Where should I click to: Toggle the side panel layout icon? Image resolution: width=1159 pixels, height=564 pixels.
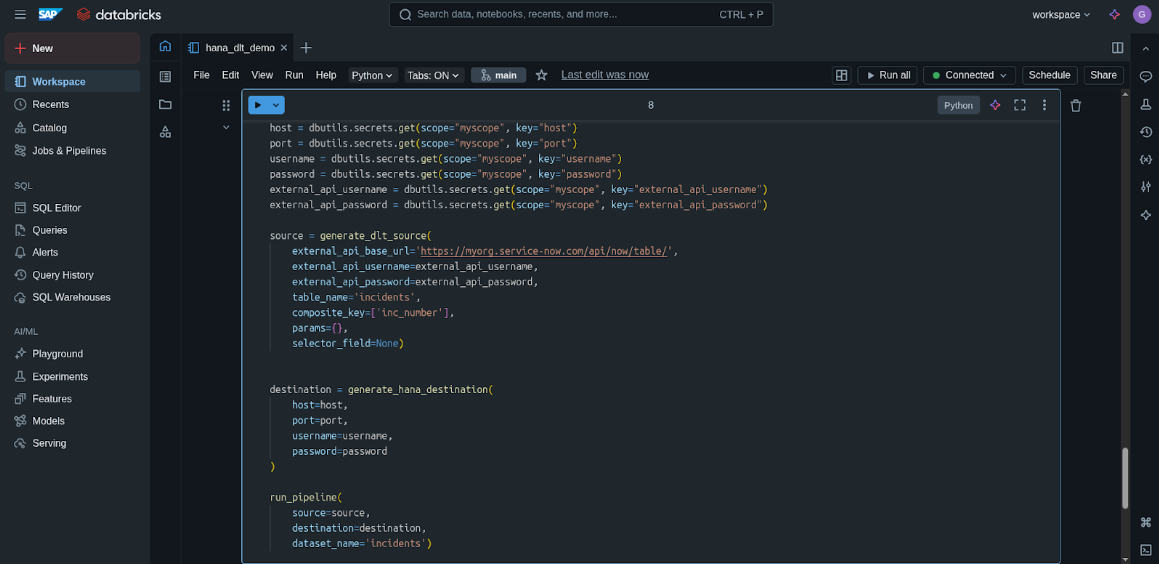[1118, 47]
